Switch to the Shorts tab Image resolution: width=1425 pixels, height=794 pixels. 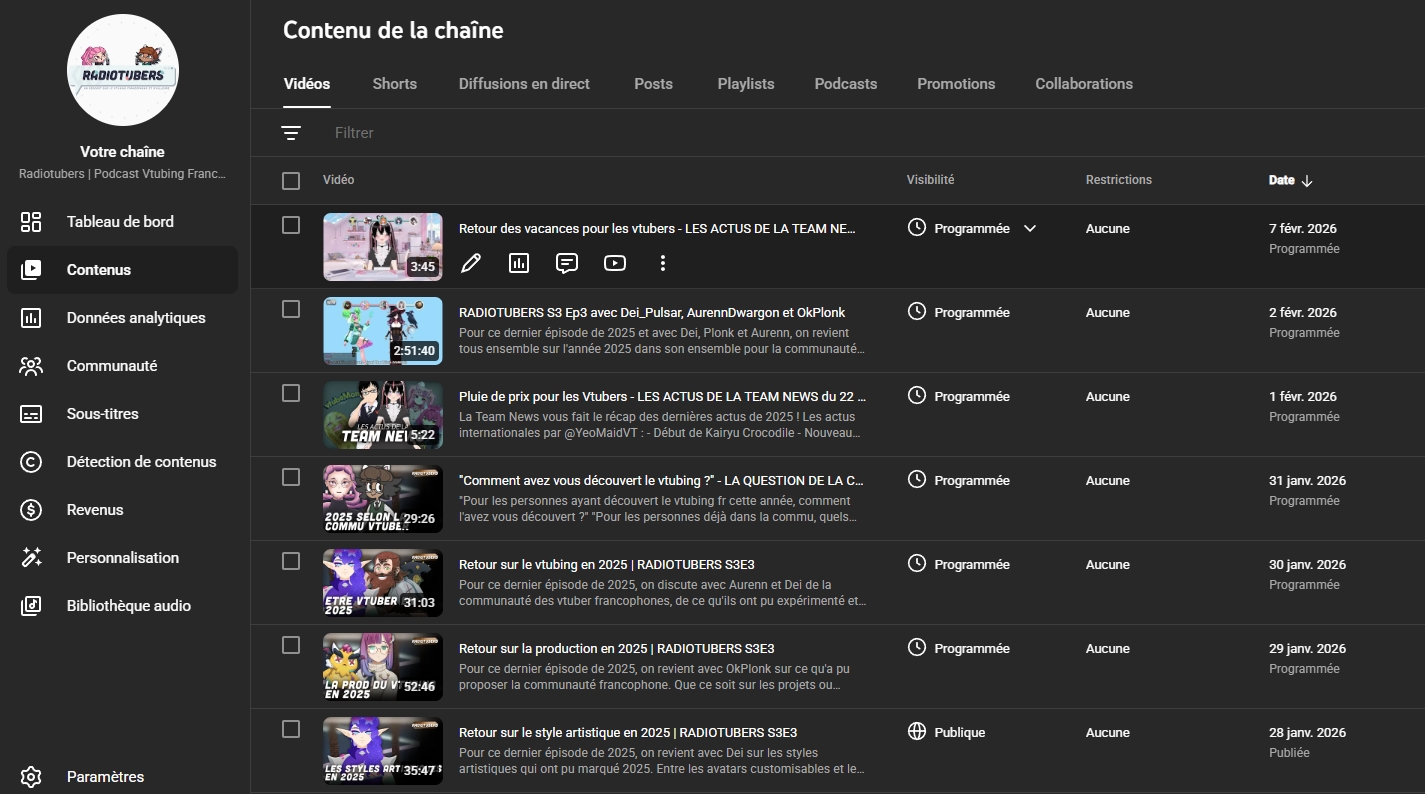pyautogui.click(x=394, y=84)
